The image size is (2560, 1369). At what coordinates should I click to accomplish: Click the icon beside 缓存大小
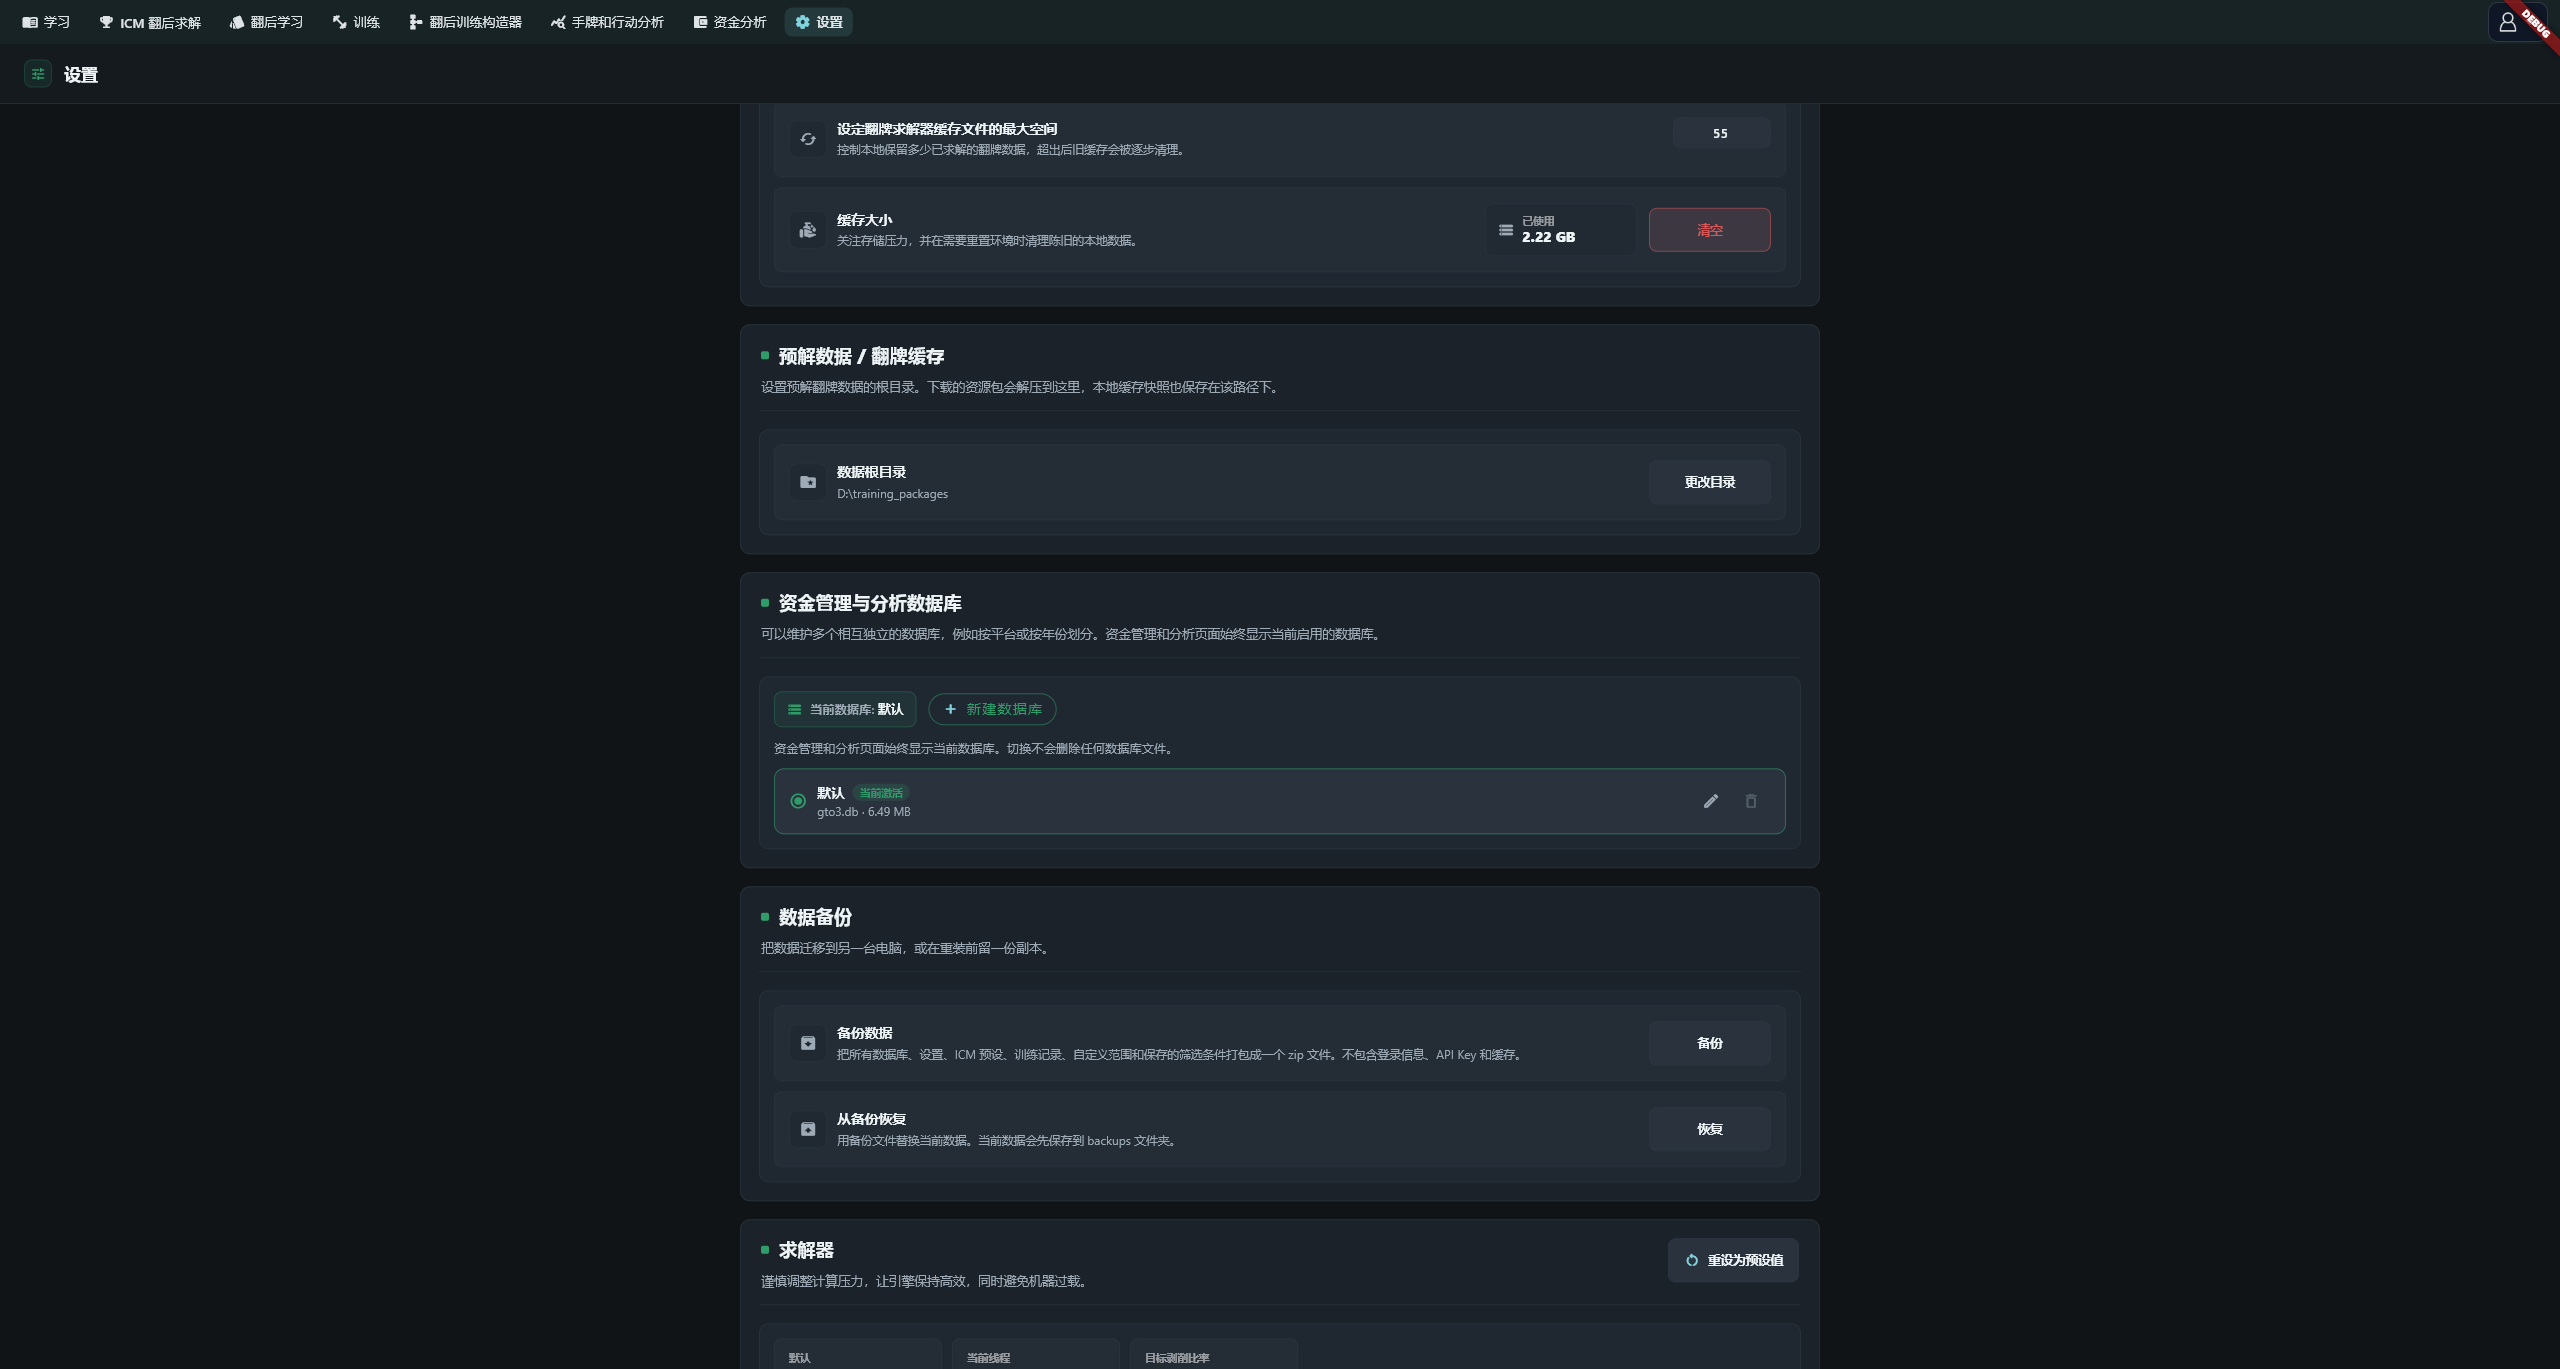click(808, 230)
